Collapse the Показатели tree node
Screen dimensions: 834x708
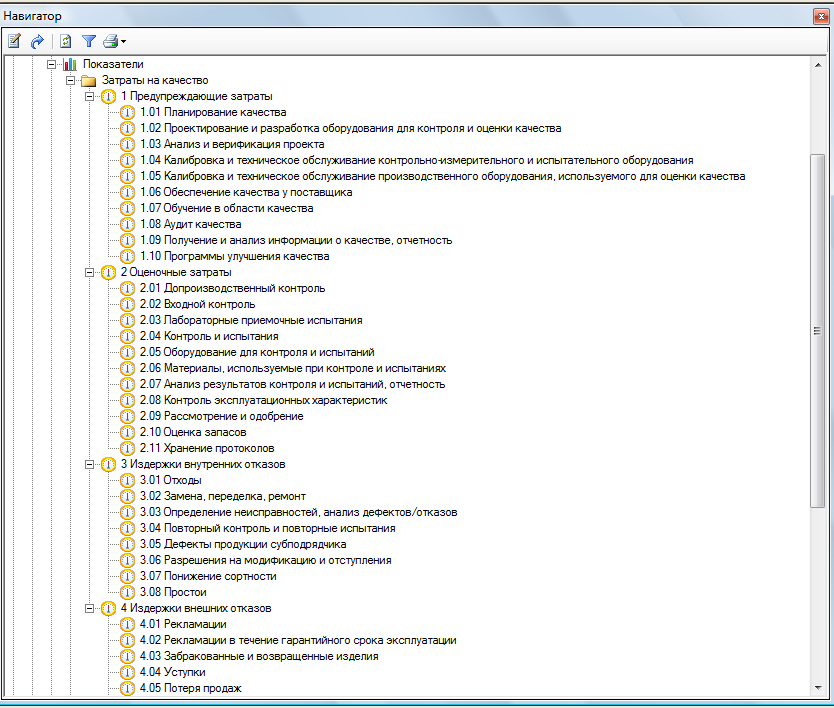pos(51,64)
